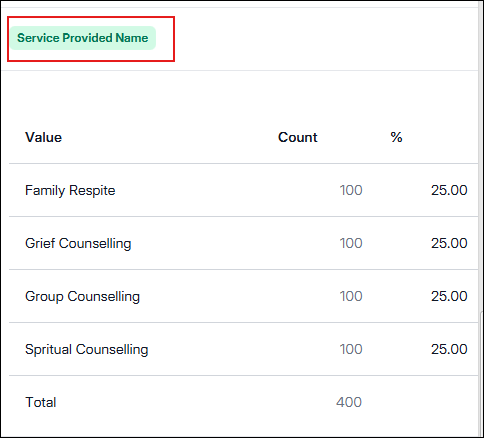Sort by the Count column header
This screenshot has height=438, width=484.
[x=298, y=137]
